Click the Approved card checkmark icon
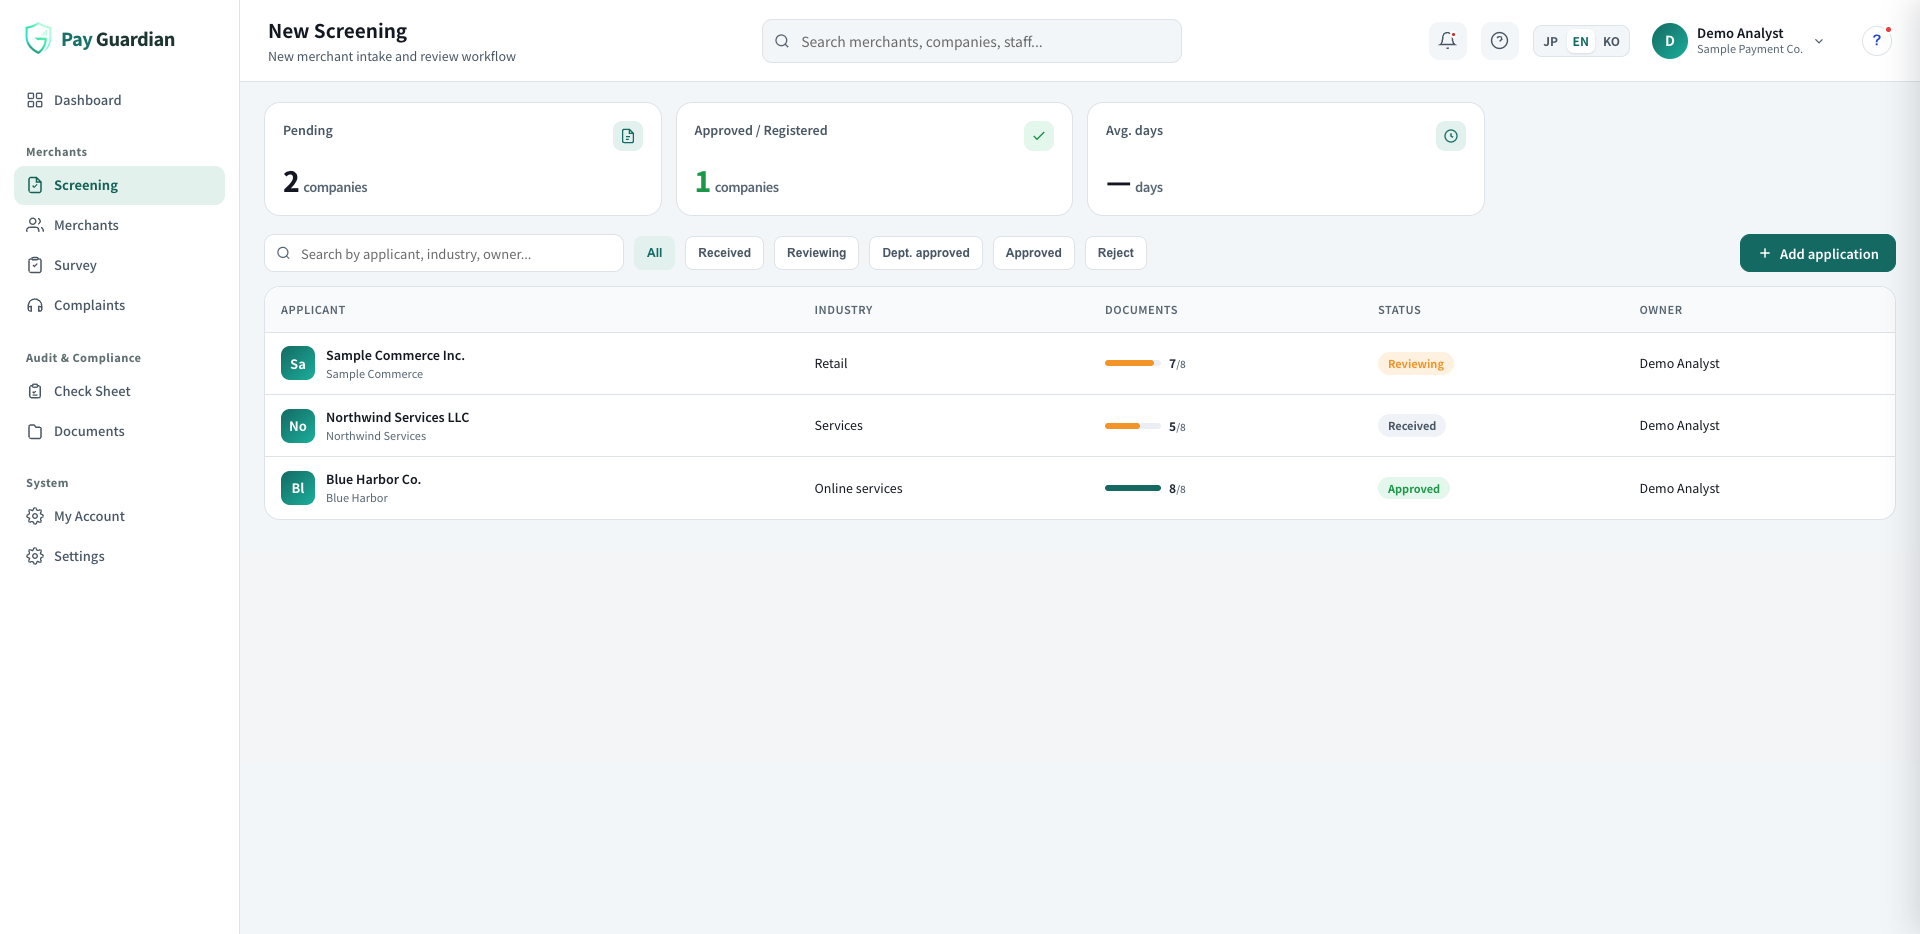 1039,136
